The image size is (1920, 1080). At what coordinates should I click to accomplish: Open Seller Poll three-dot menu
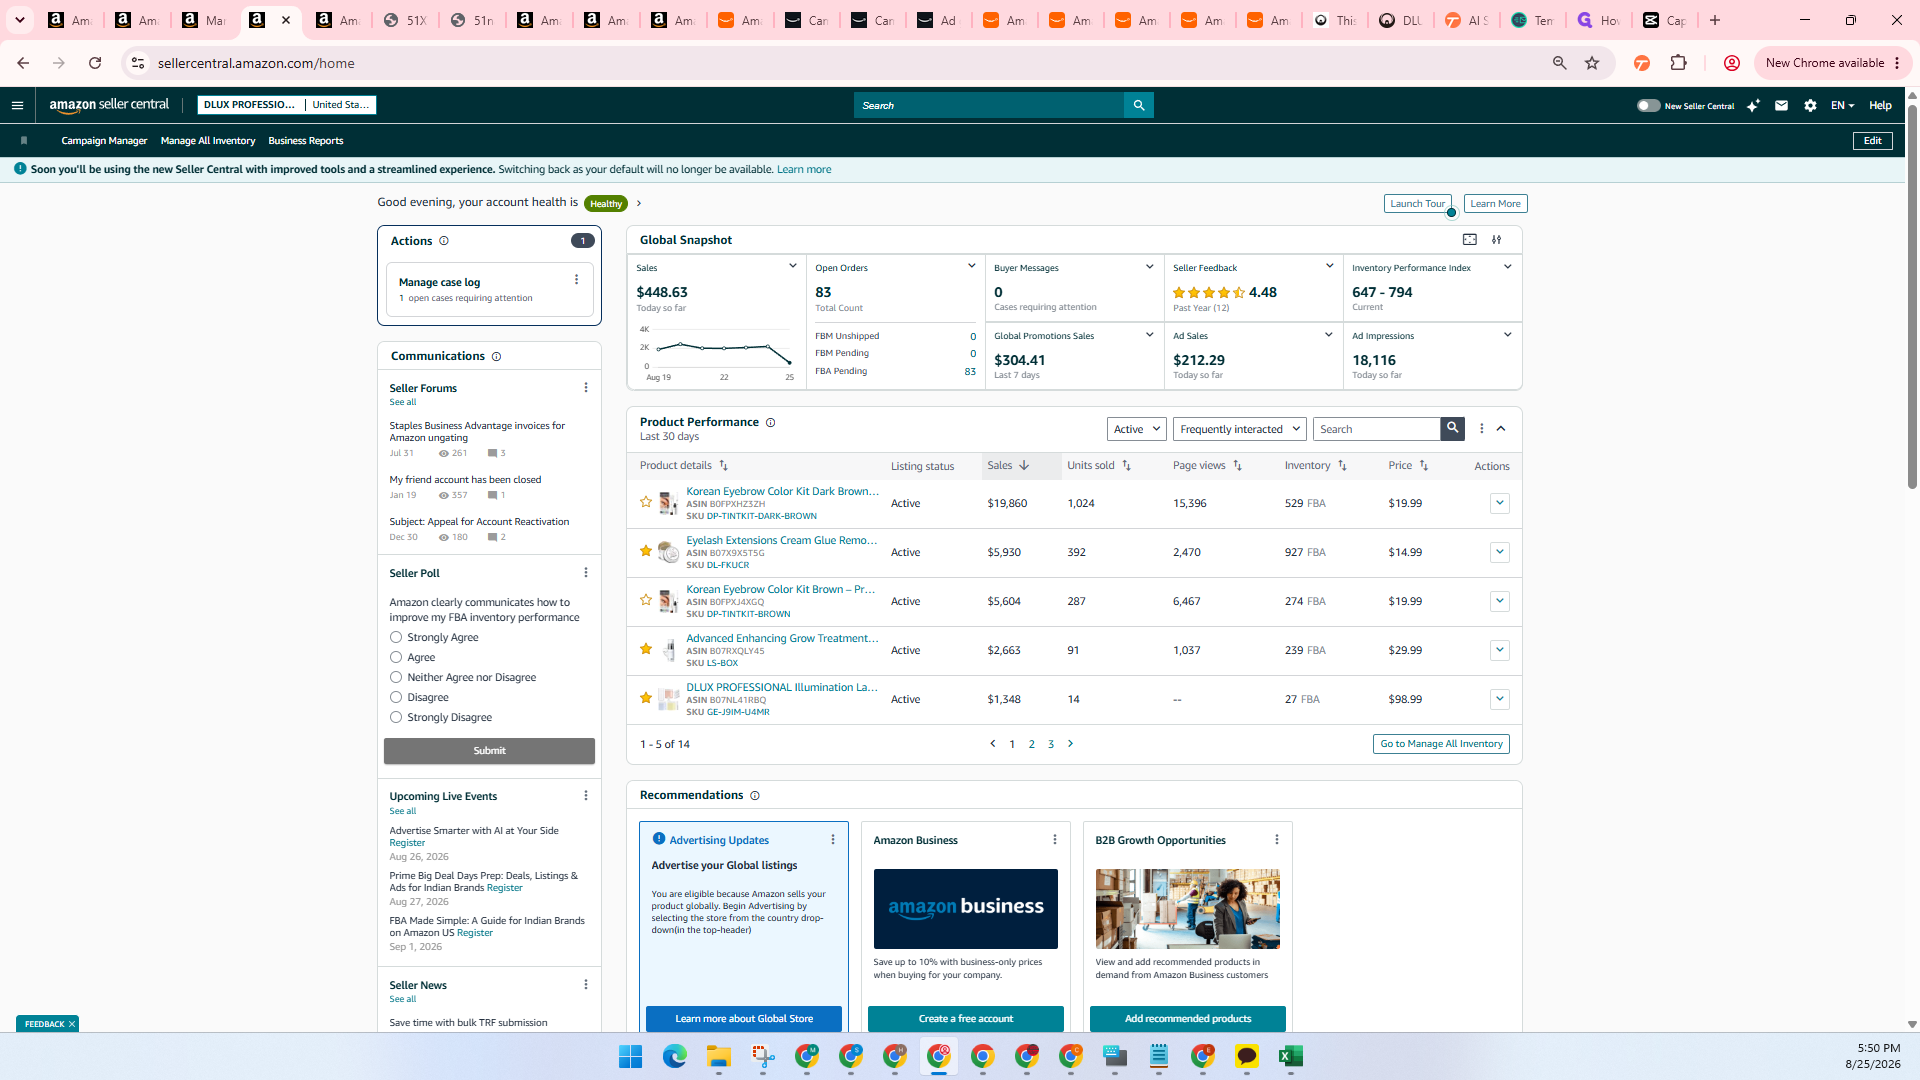pos(586,573)
